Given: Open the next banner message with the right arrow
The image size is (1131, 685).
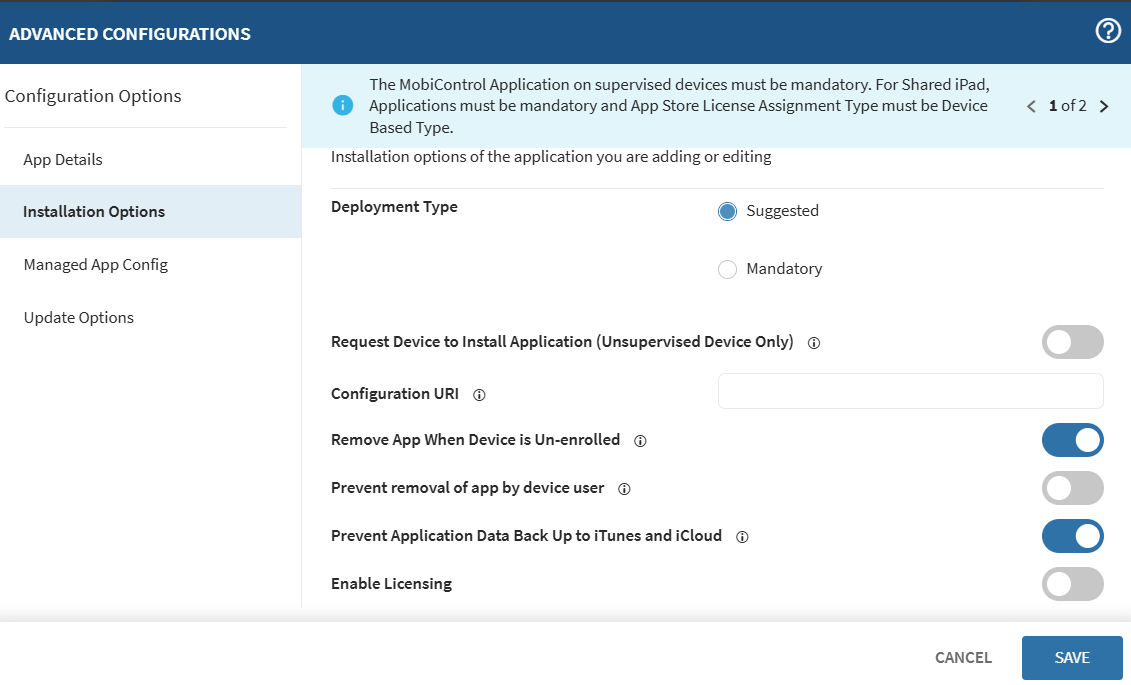Looking at the screenshot, I should click(x=1104, y=105).
